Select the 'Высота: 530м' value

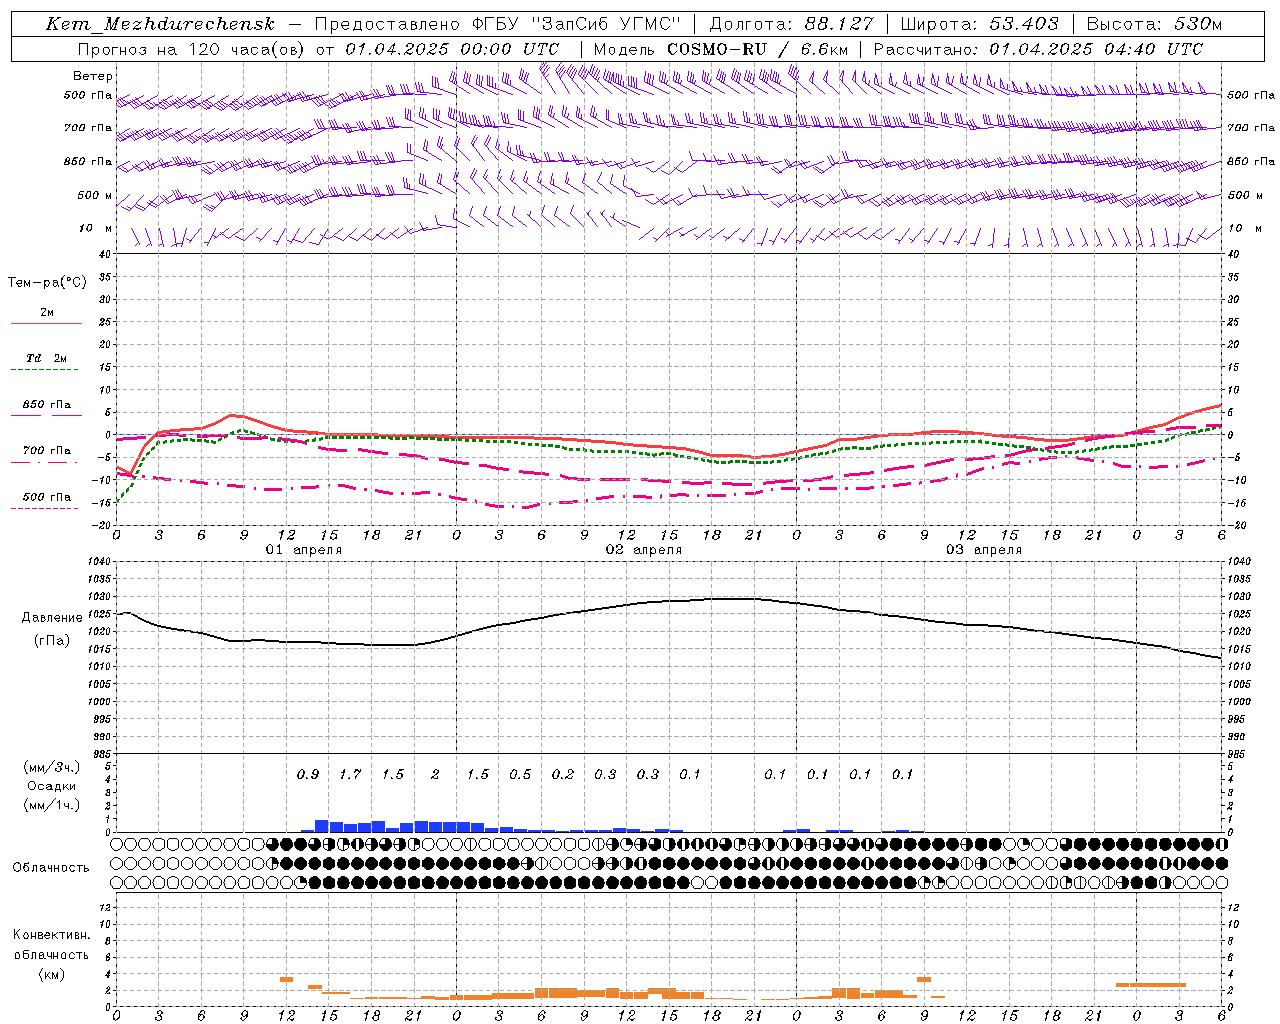pos(1154,24)
